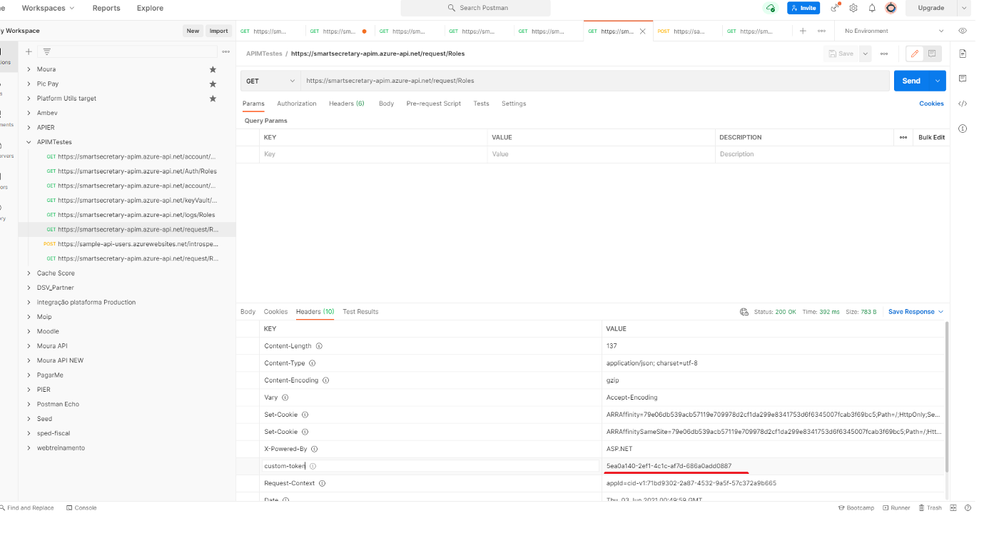Show info for Content-Encoding header

pos(326,380)
